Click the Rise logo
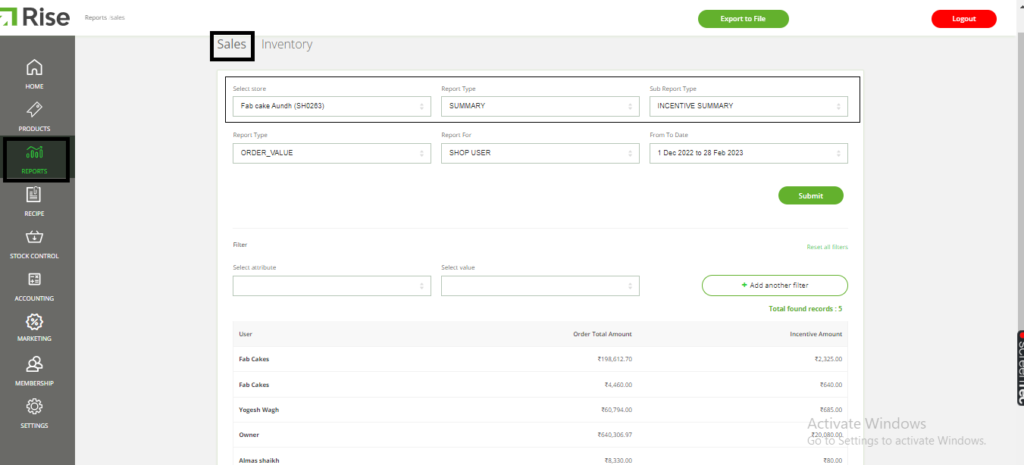This screenshot has width=1024, height=465. click(x=37, y=17)
